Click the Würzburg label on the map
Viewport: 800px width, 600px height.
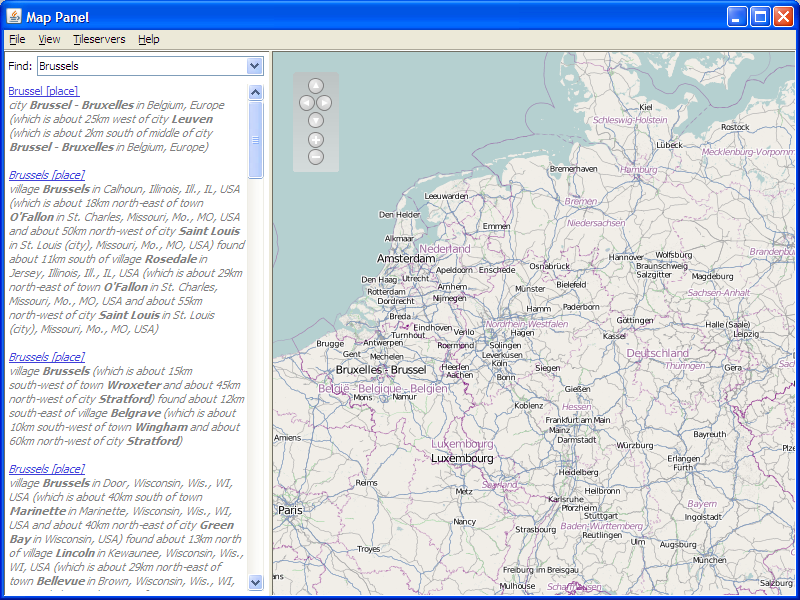[635, 445]
